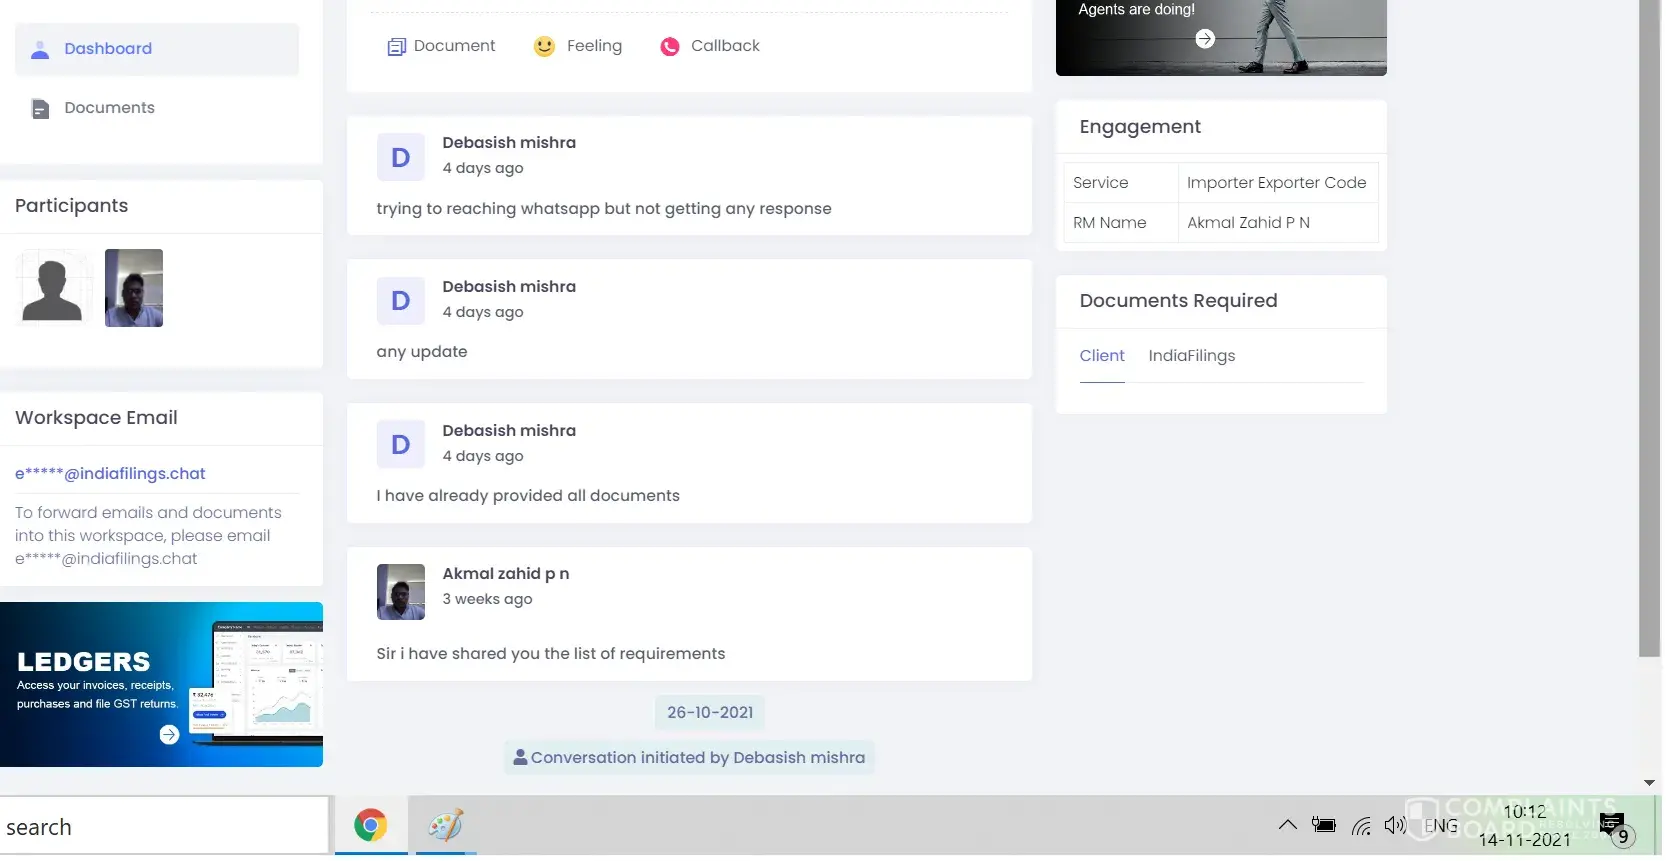Click 'Sir i have shared you the list' message
The height and width of the screenshot is (861, 1666).
pos(551,654)
